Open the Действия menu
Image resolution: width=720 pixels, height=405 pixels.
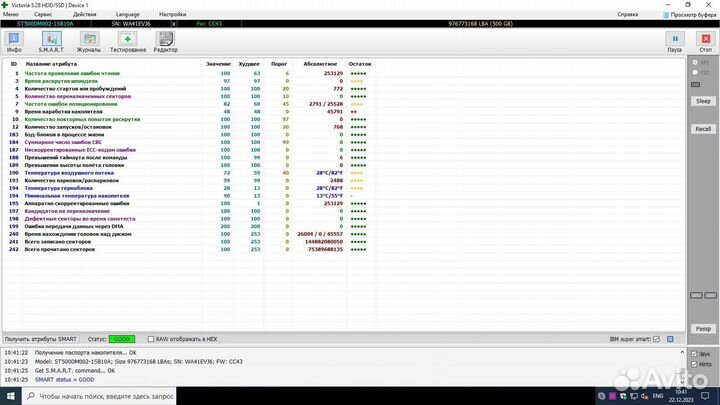pos(84,15)
